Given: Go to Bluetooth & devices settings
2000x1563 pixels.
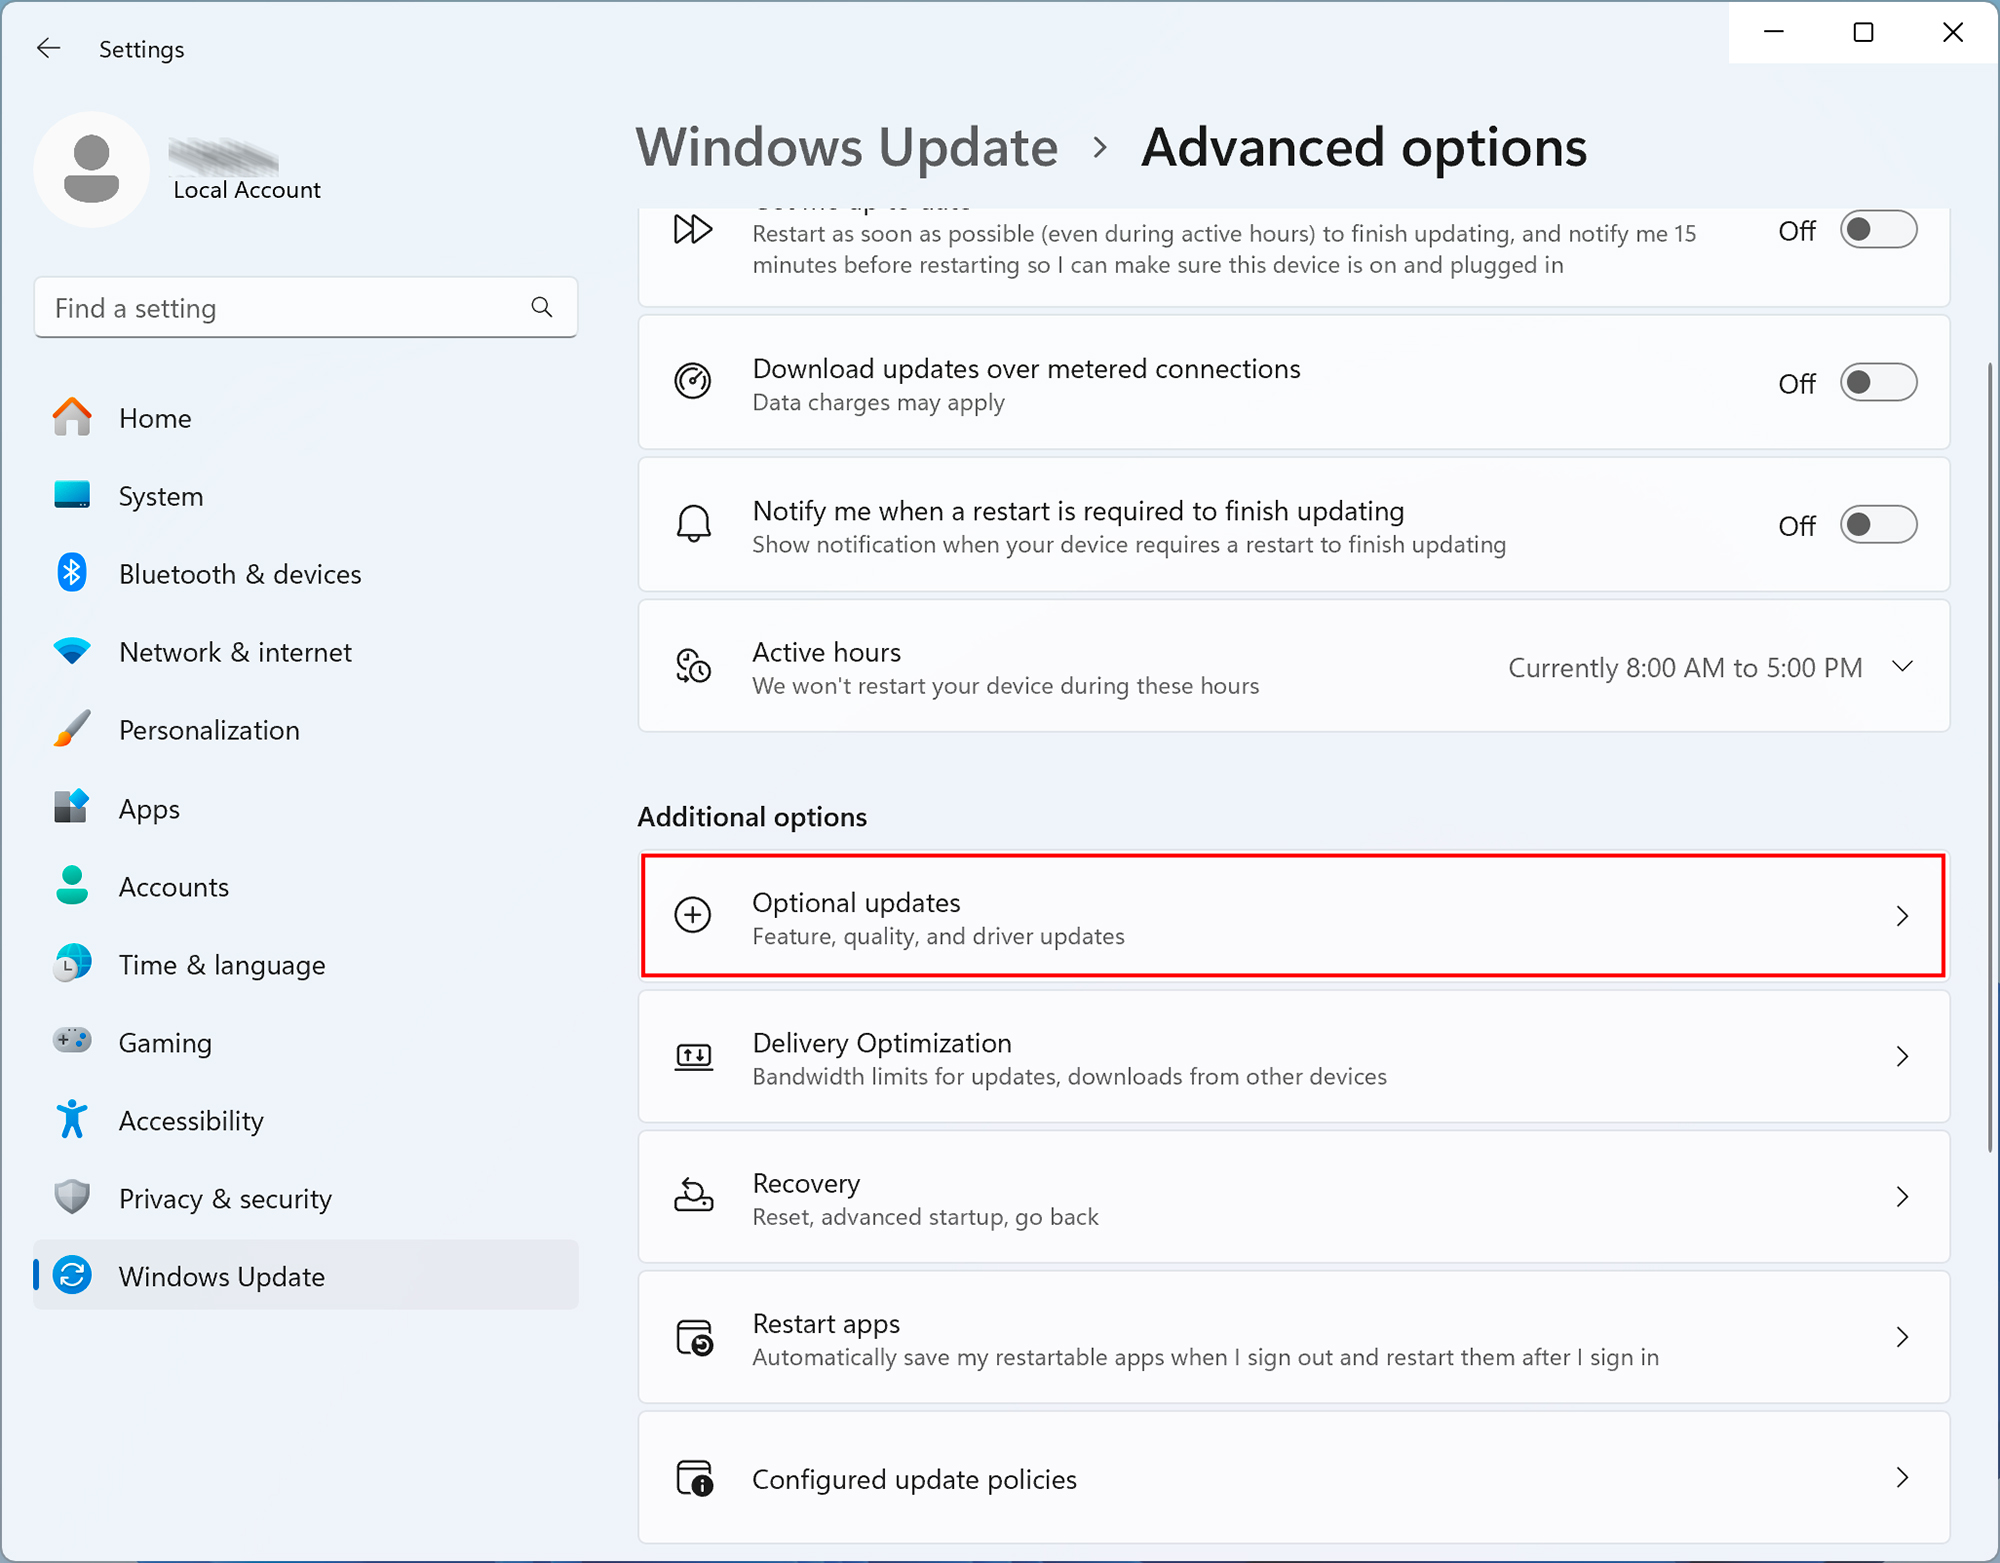Looking at the screenshot, I should click(305, 573).
